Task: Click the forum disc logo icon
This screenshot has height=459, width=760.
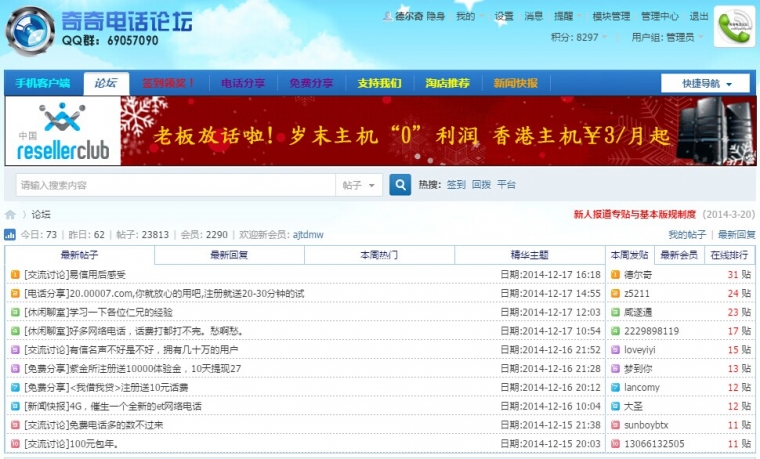Action: click(x=30, y=31)
